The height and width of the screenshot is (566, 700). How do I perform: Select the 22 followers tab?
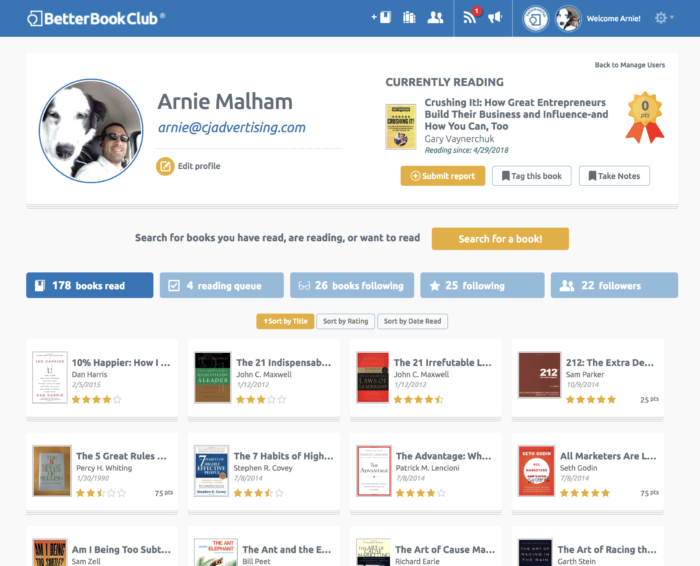pos(614,285)
